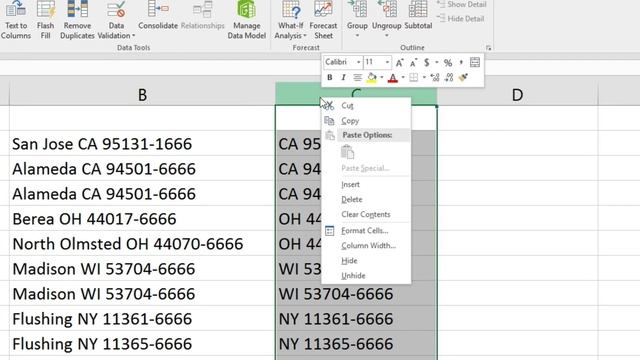640x360 pixels.
Task: Click the Borders icon in mini toolbar
Action: click(413, 78)
